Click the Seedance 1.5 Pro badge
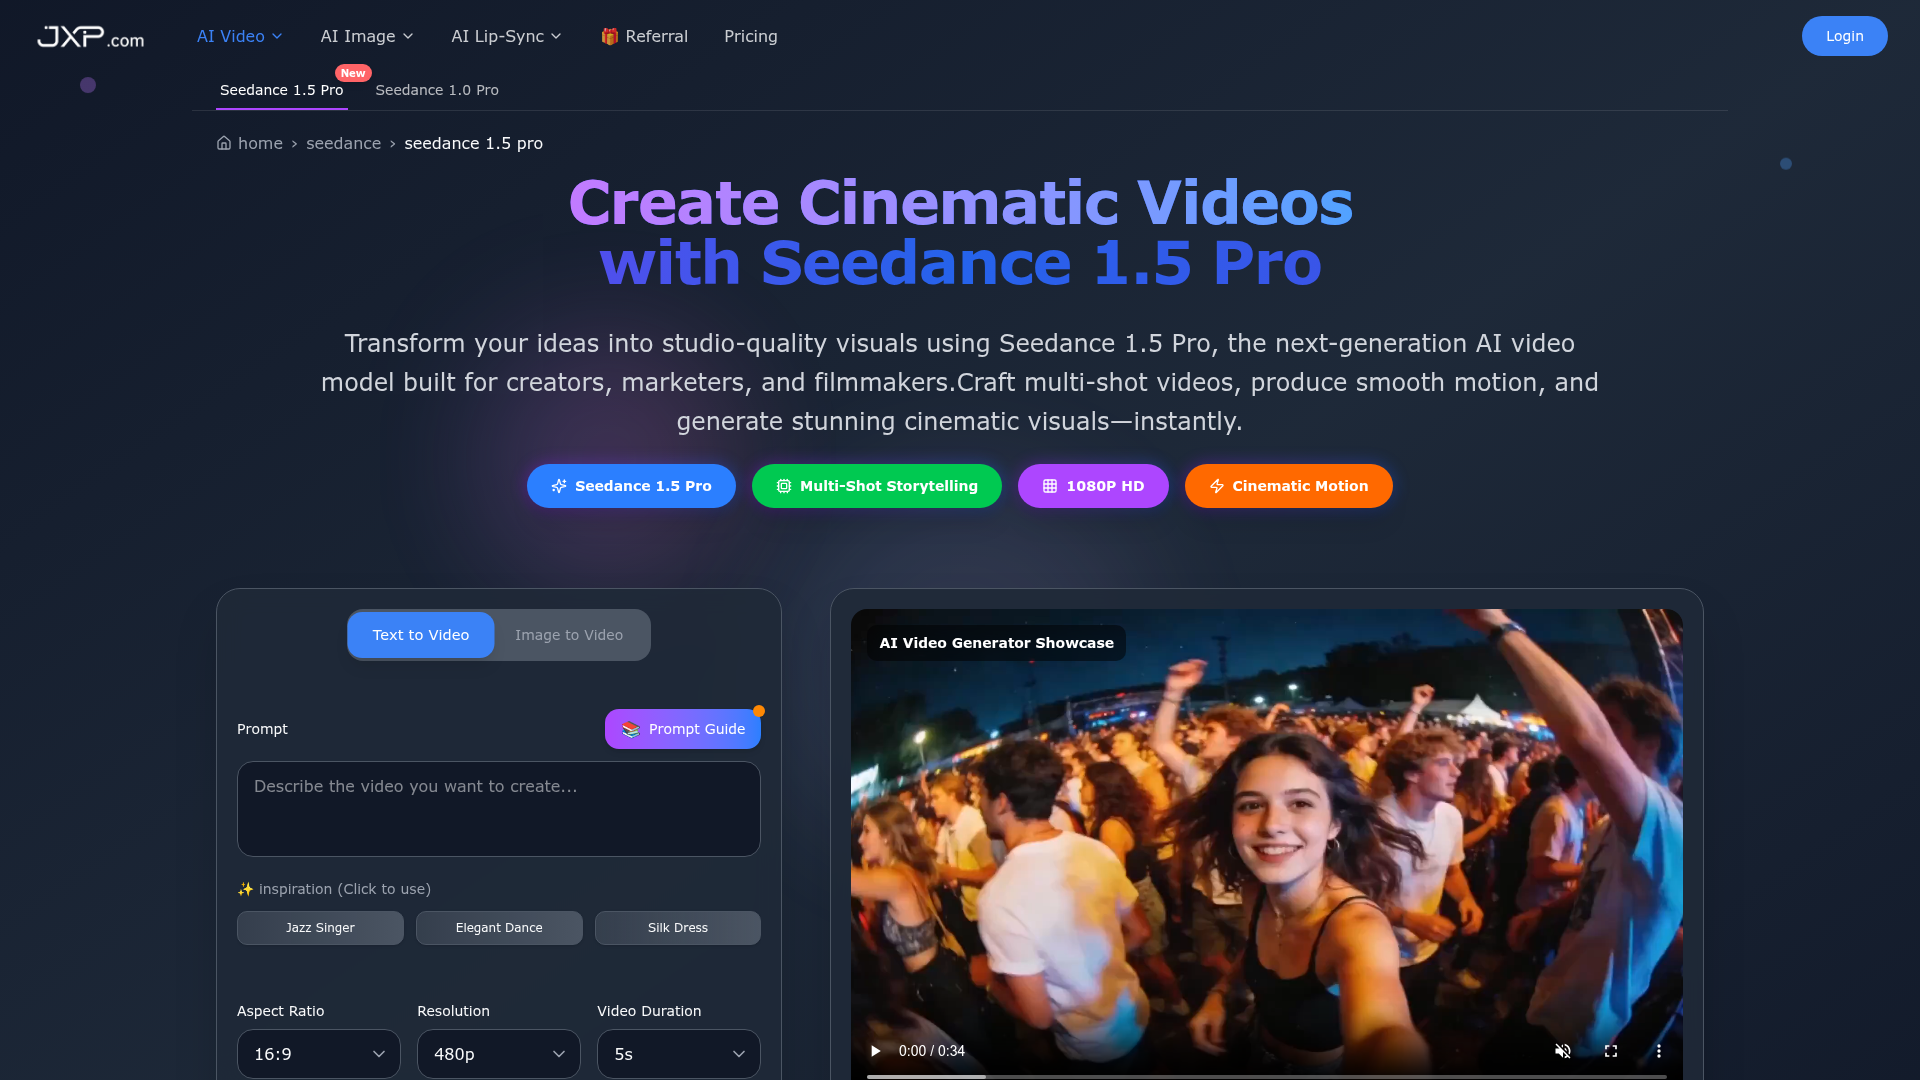This screenshot has width=1920, height=1080. (x=631, y=486)
